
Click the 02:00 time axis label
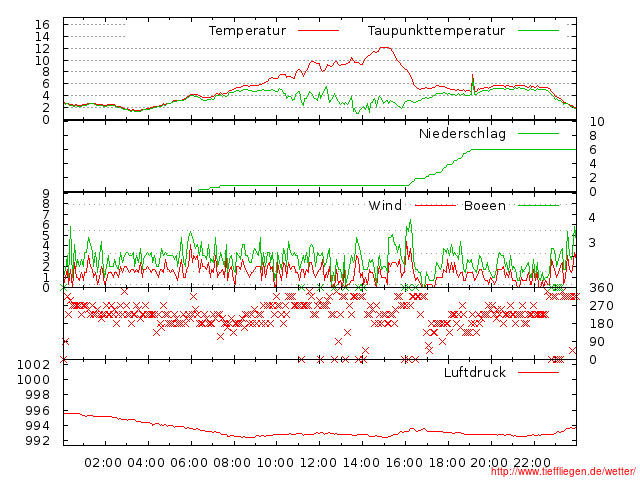(x=103, y=463)
